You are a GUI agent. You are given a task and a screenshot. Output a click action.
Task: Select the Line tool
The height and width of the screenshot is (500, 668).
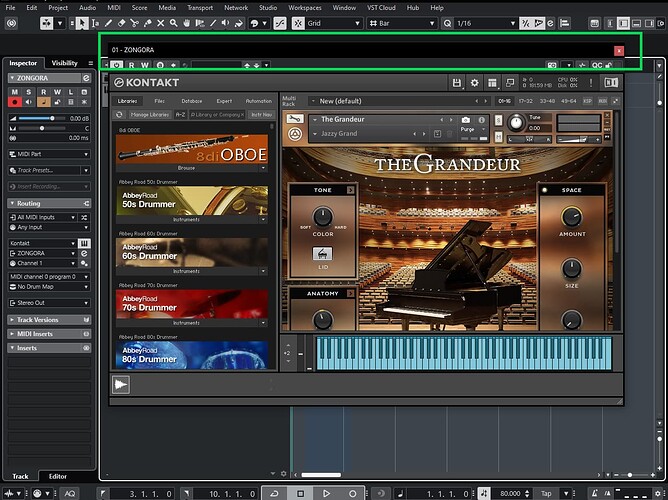click(x=213, y=23)
